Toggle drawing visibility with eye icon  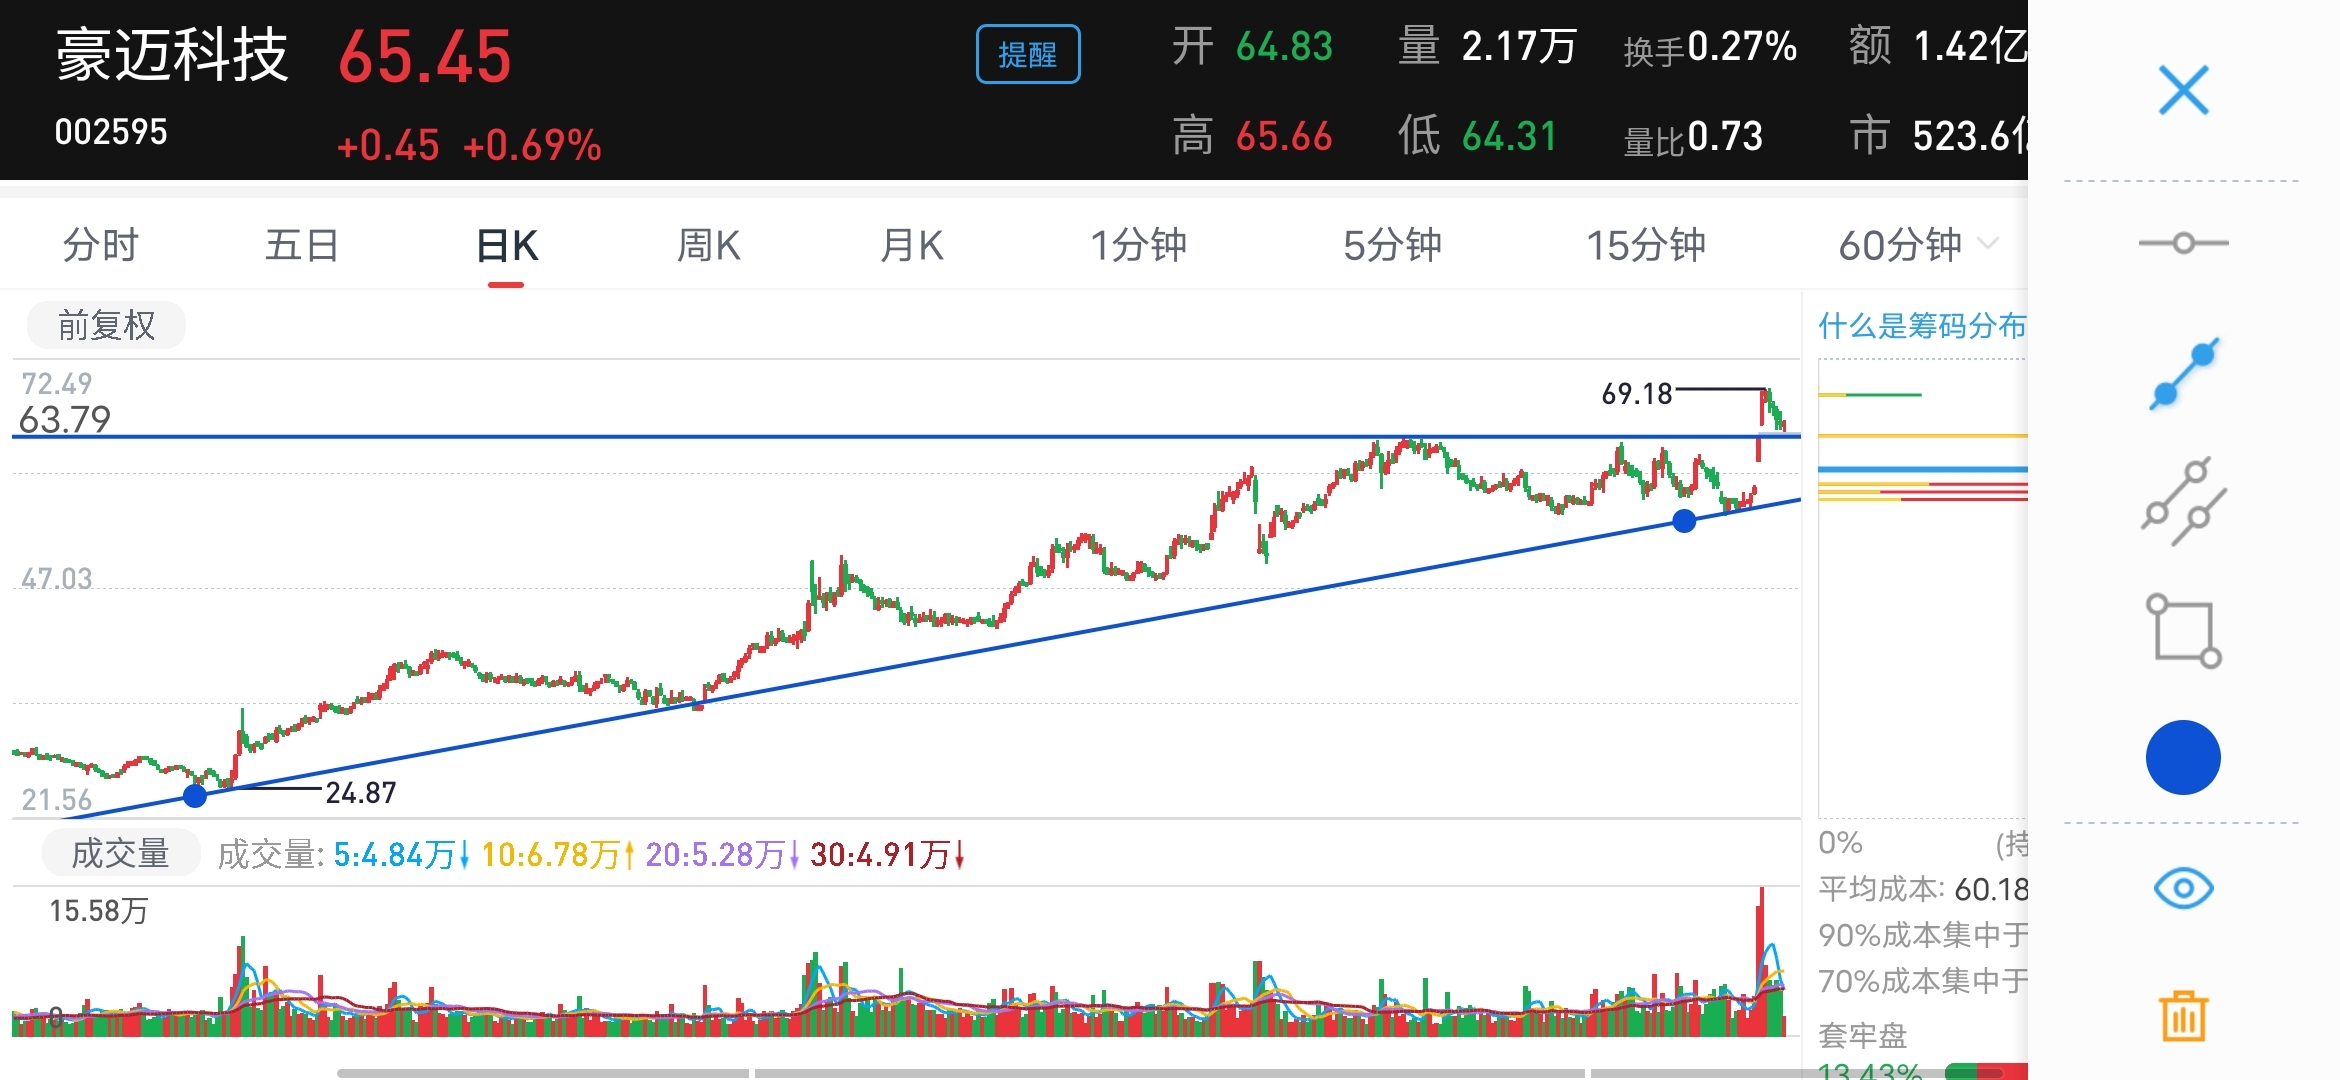pos(2183,888)
